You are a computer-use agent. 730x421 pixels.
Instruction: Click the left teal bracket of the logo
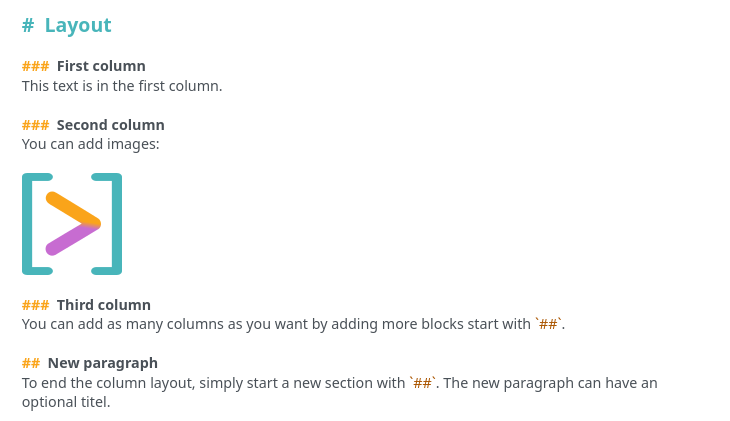click(x=37, y=224)
